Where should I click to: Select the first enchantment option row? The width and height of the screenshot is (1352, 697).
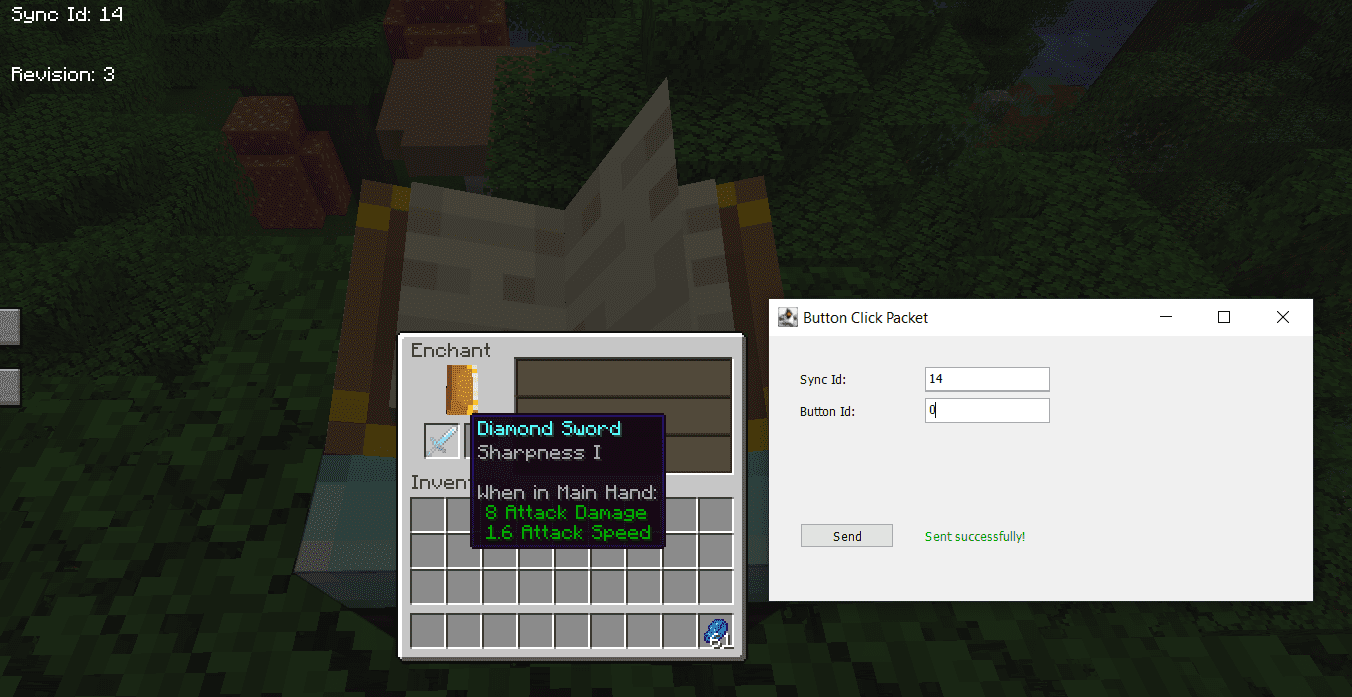coord(623,377)
